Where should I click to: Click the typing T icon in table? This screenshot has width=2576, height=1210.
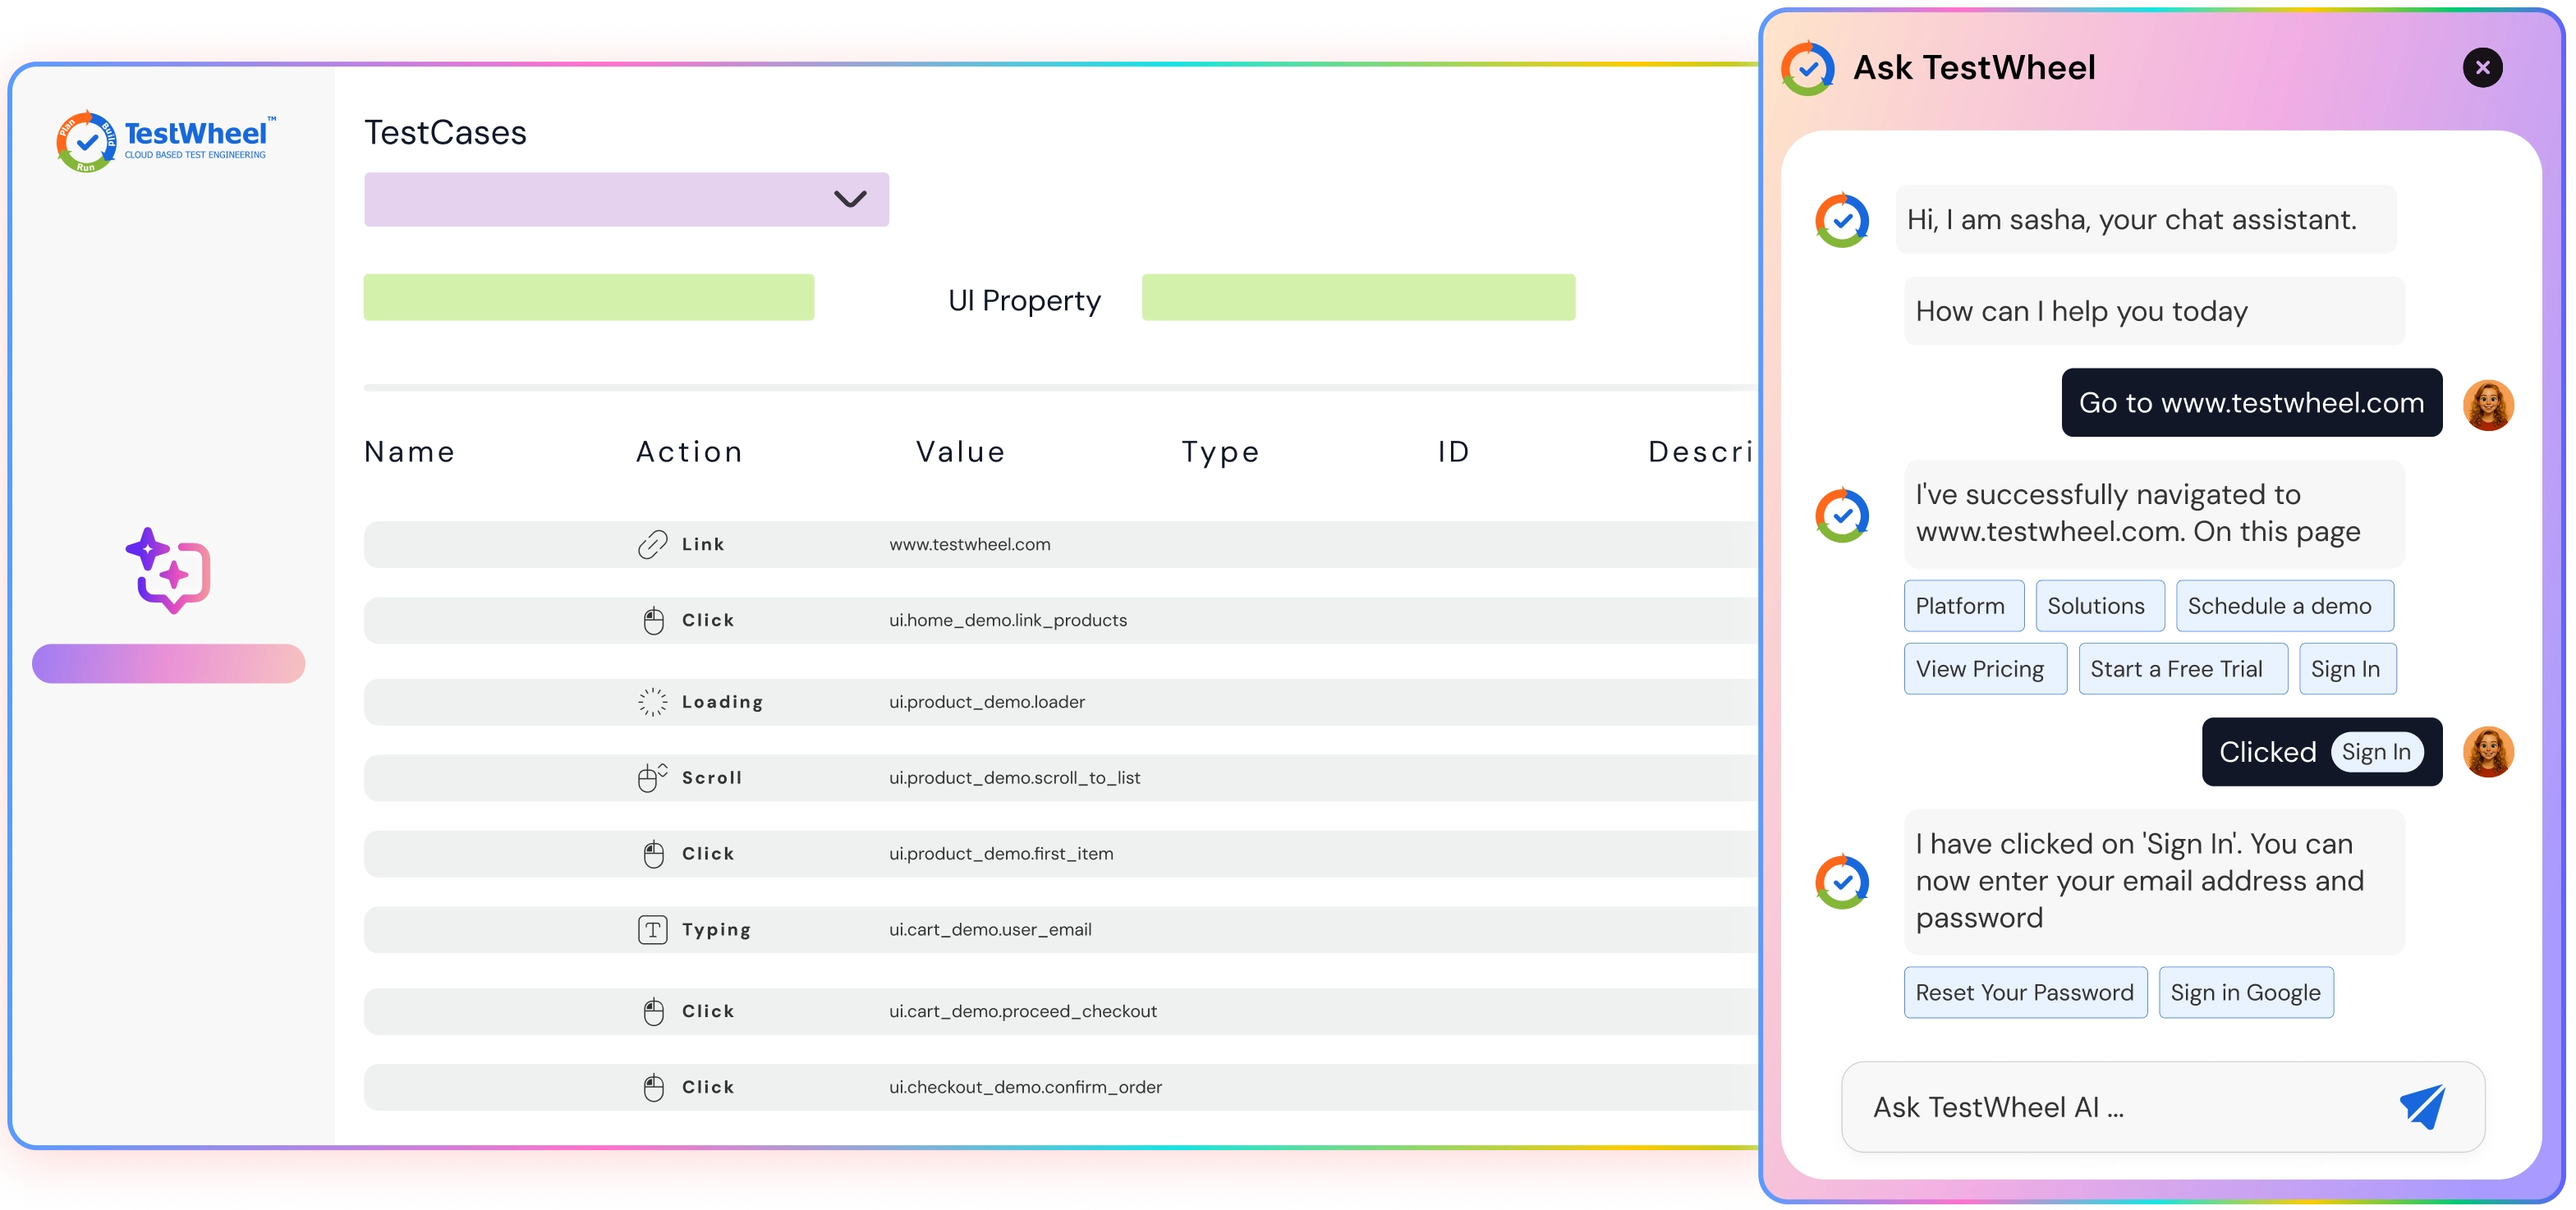[x=652, y=930]
